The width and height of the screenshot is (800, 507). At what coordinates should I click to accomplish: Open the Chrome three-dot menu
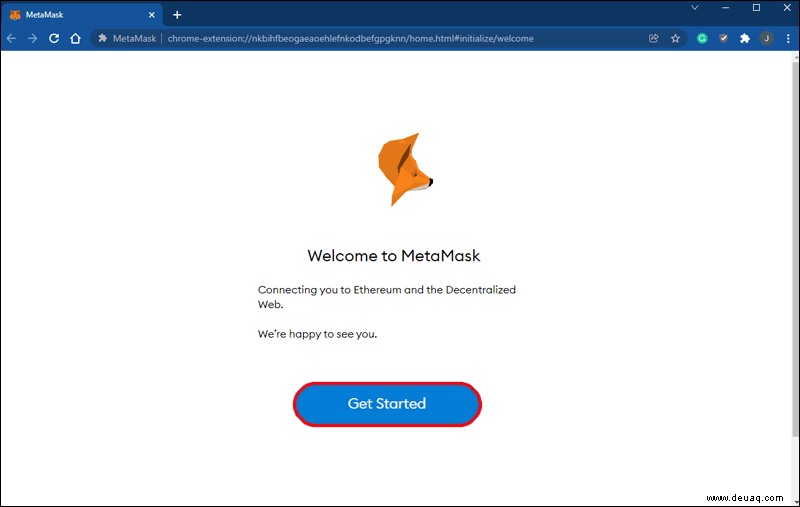(788, 38)
